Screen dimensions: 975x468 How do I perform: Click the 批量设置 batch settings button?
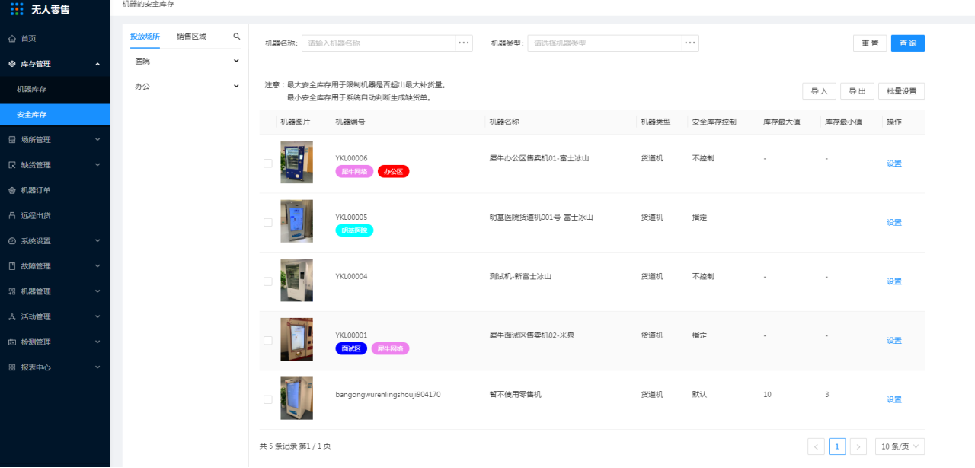[902, 91]
